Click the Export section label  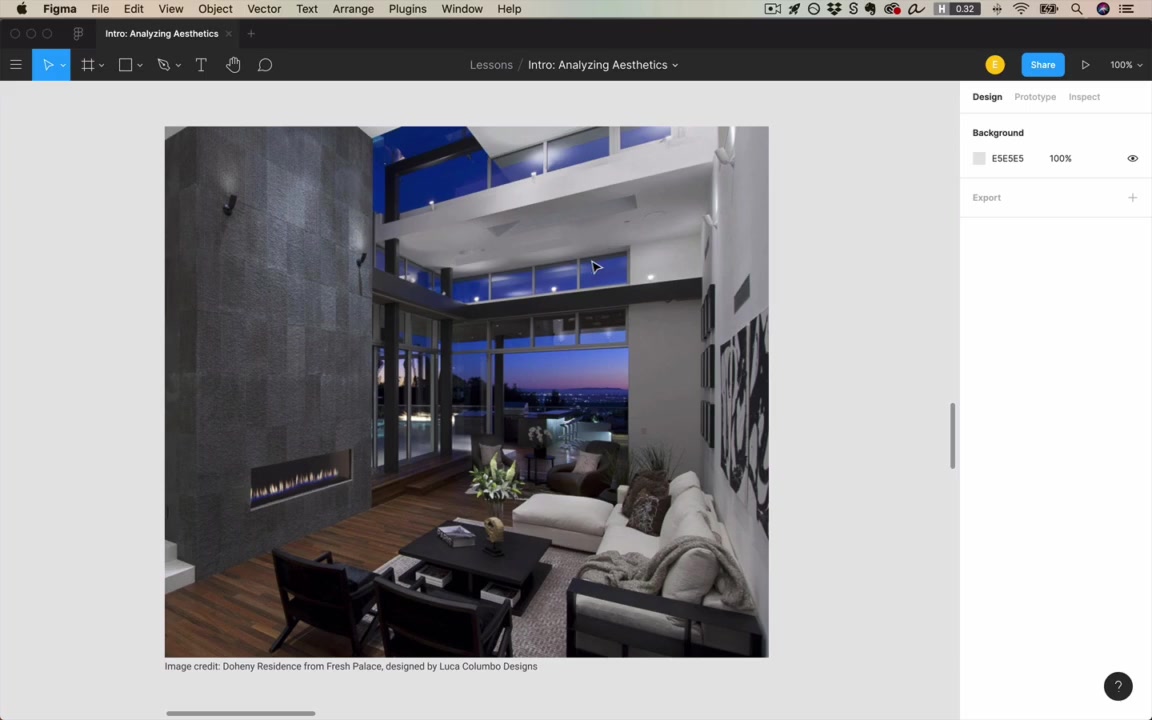[x=986, y=198]
